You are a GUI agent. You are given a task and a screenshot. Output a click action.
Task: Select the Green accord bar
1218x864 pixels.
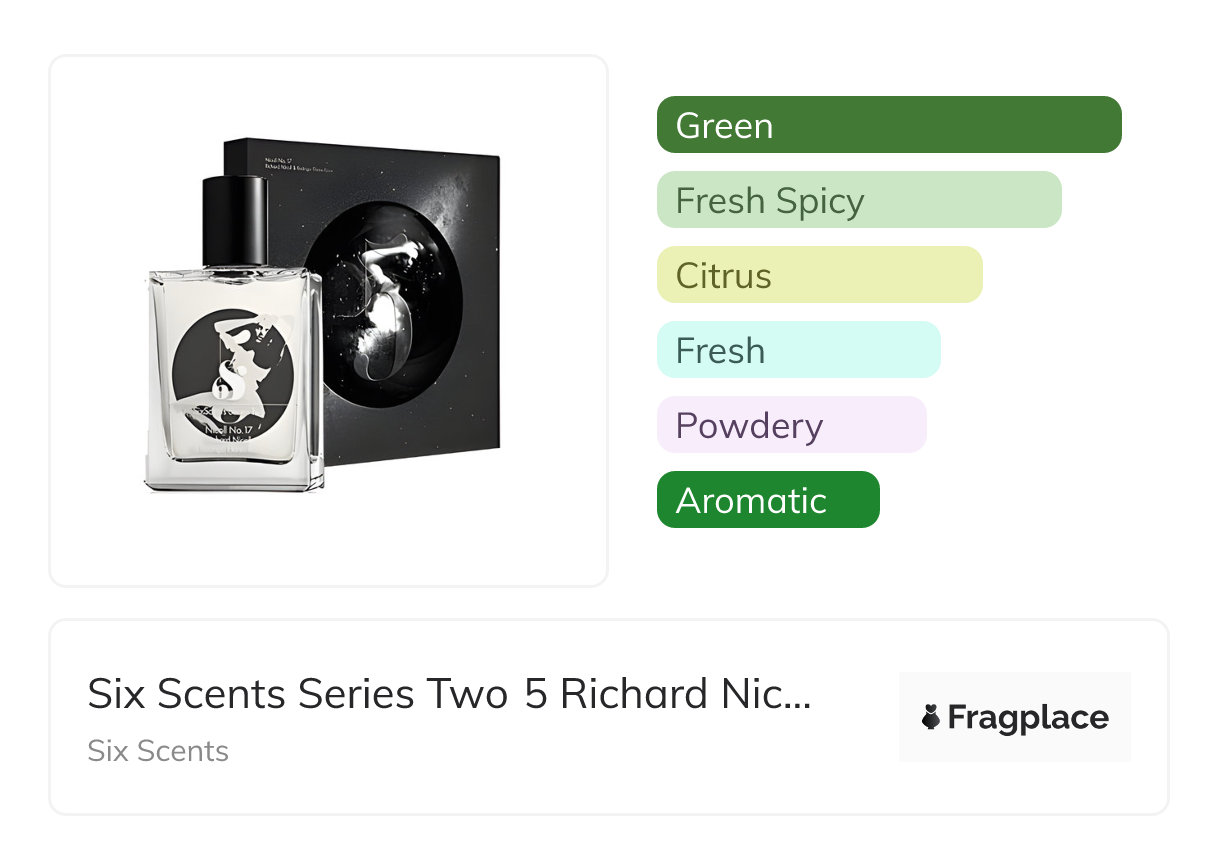point(888,125)
